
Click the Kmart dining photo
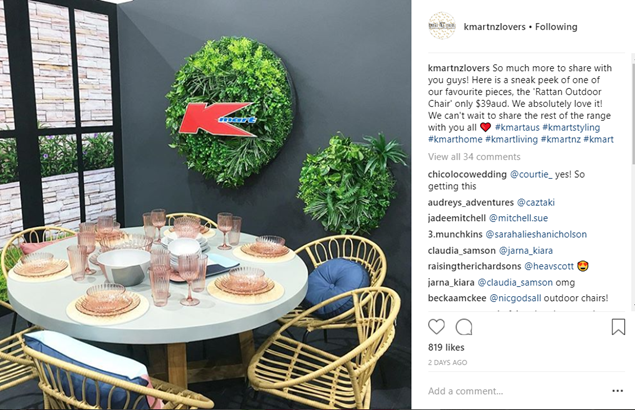(x=206, y=205)
